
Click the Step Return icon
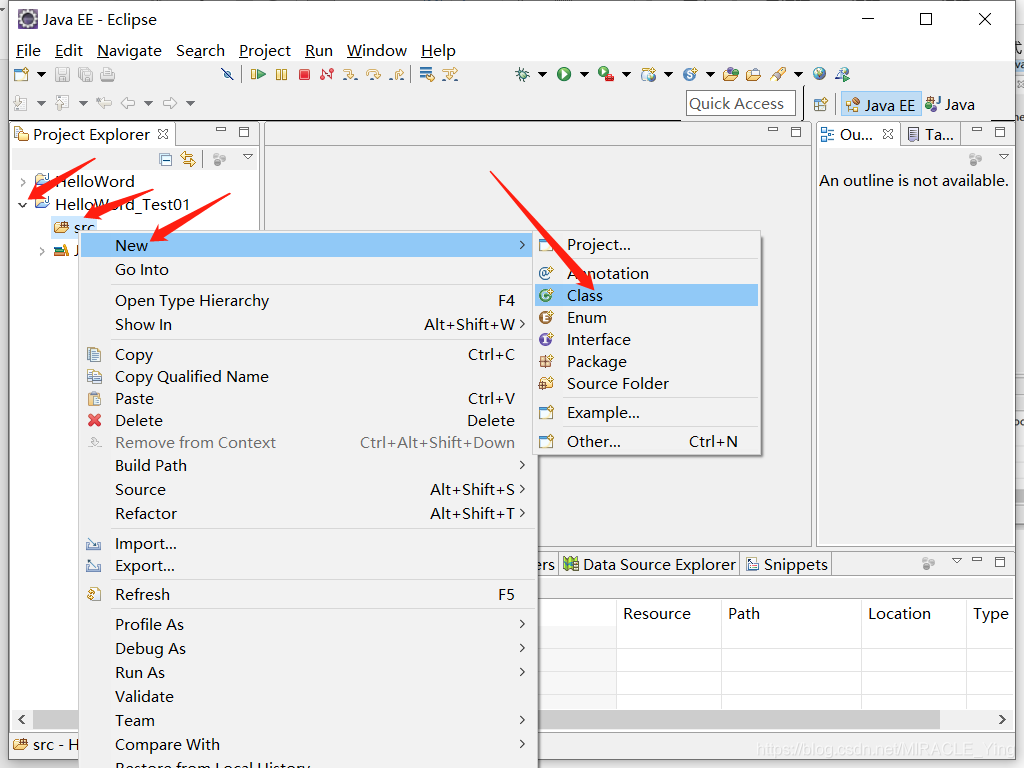click(x=397, y=74)
